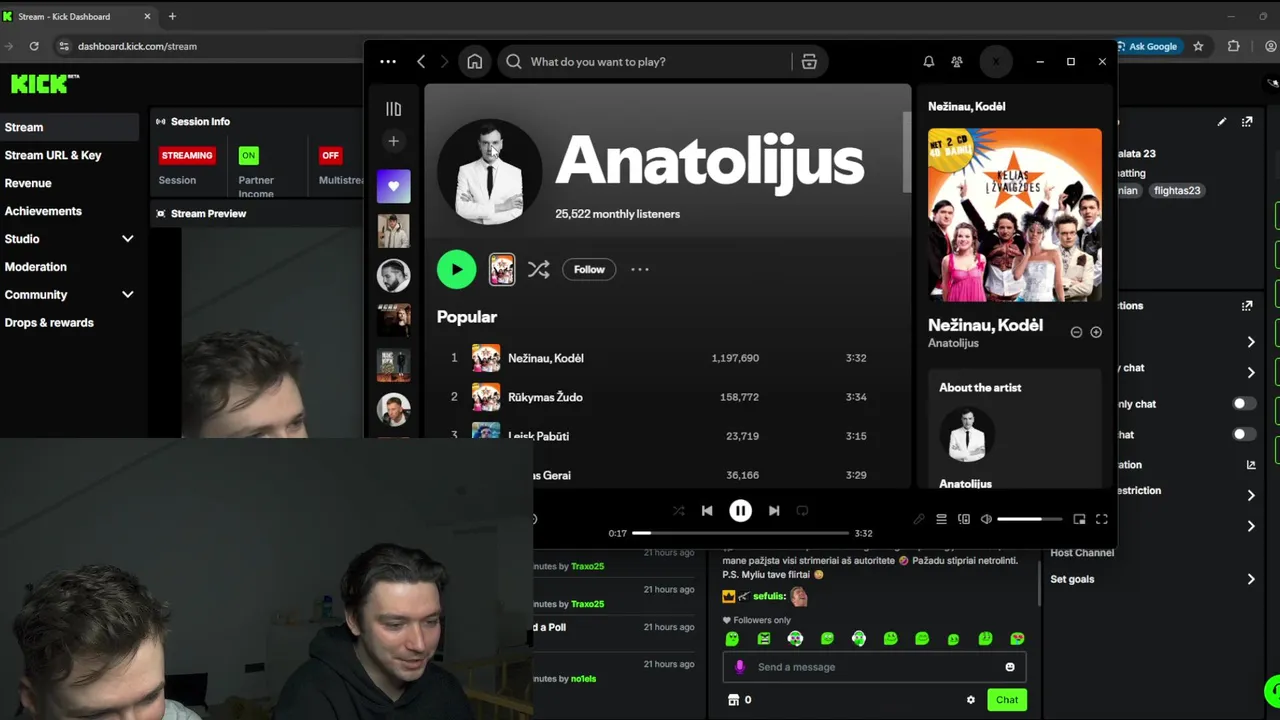Enter Spotify full screen mode

click(1102, 519)
